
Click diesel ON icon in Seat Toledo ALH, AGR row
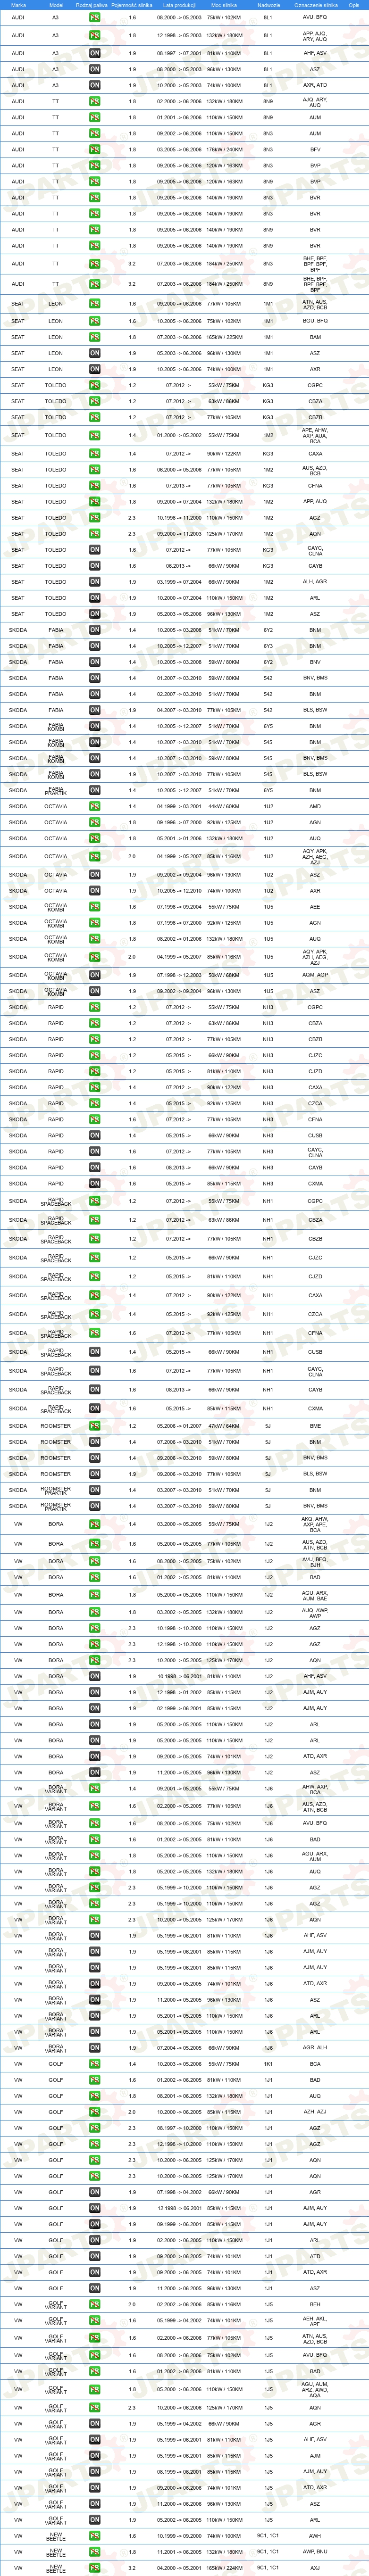coord(95,582)
